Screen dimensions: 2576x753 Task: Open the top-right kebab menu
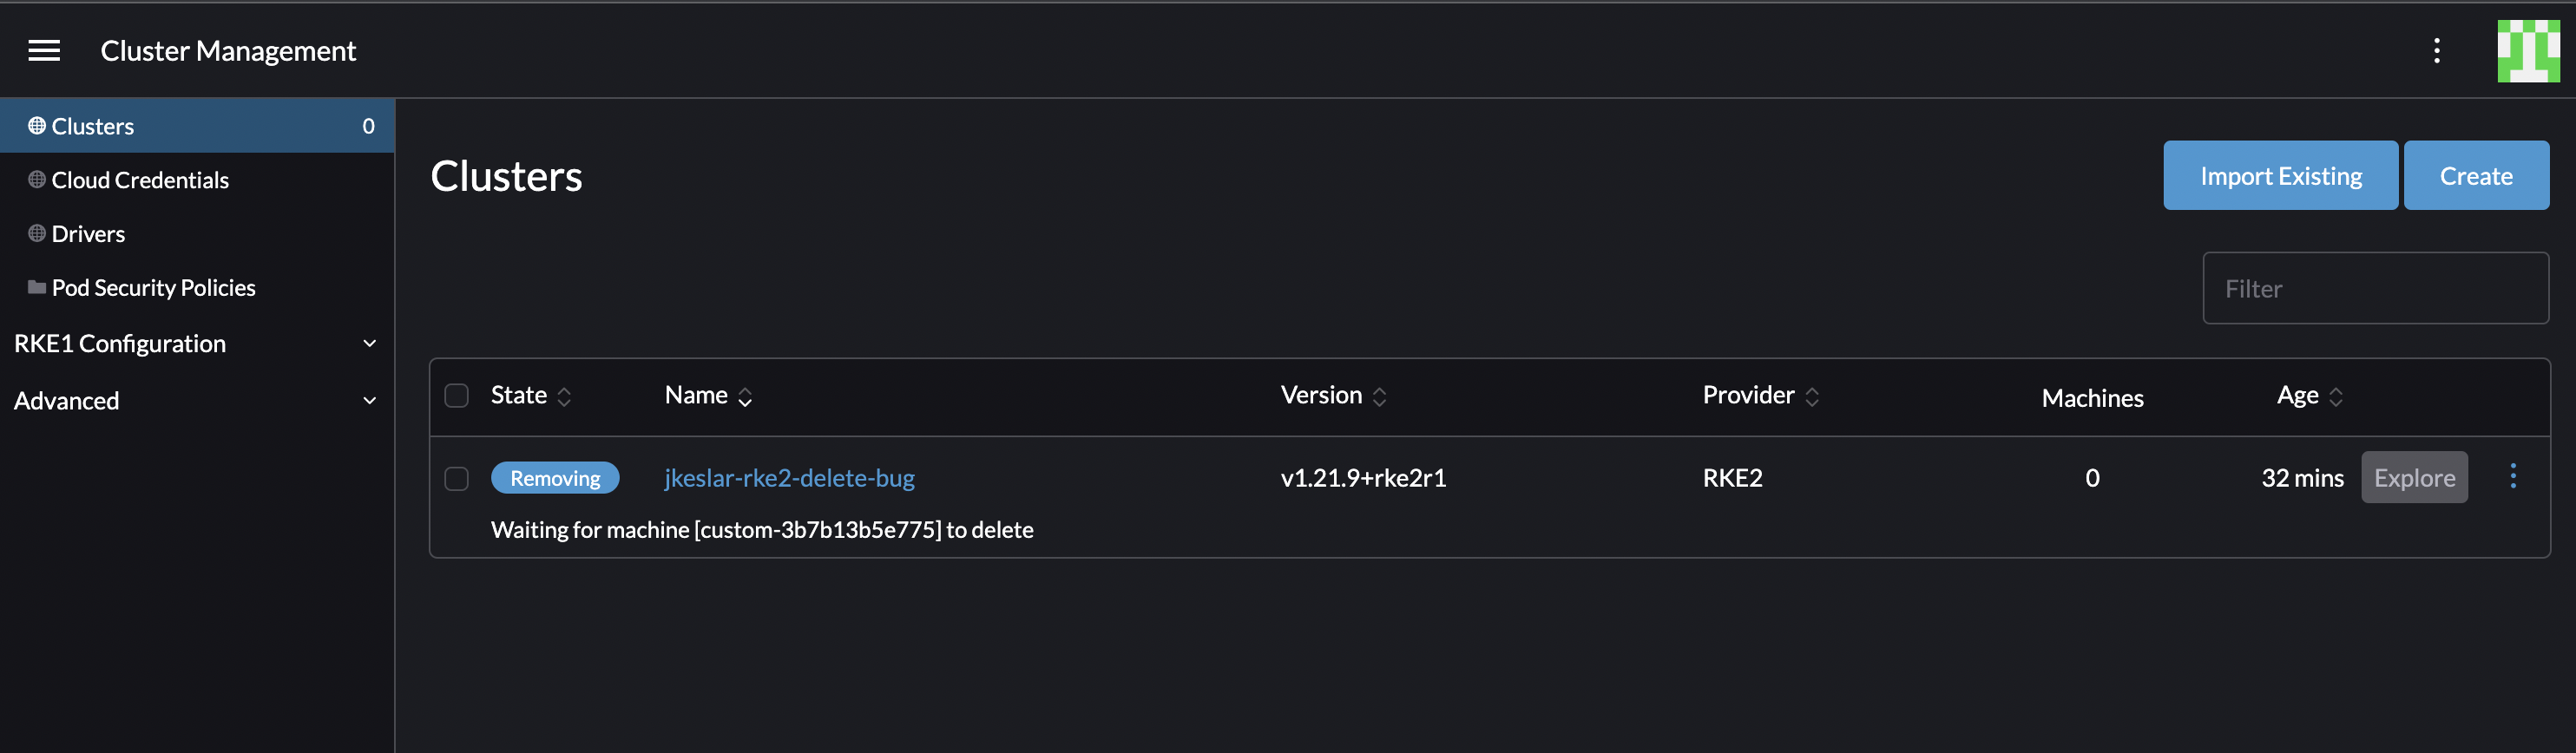pyautogui.click(x=2437, y=50)
